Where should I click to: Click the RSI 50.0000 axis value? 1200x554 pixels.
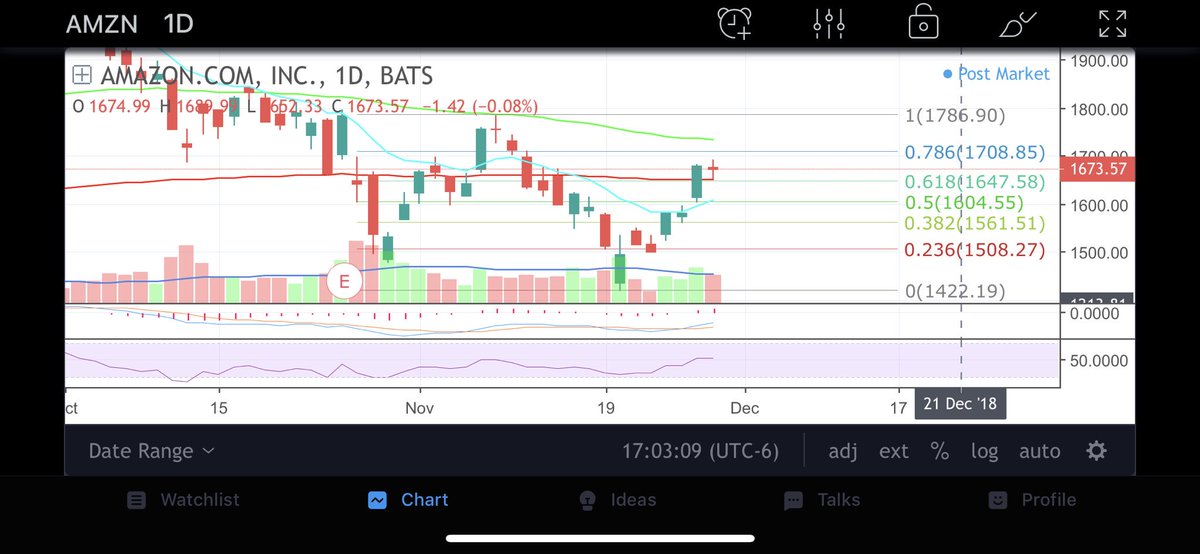click(1098, 360)
